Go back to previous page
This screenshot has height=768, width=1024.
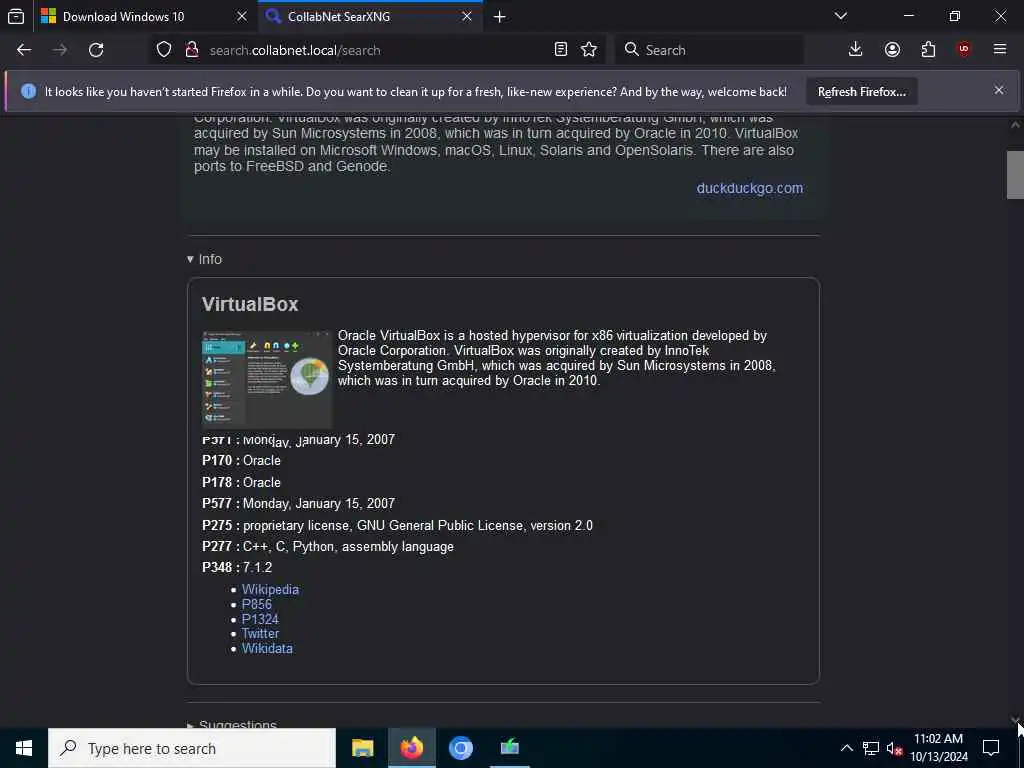click(24, 50)
